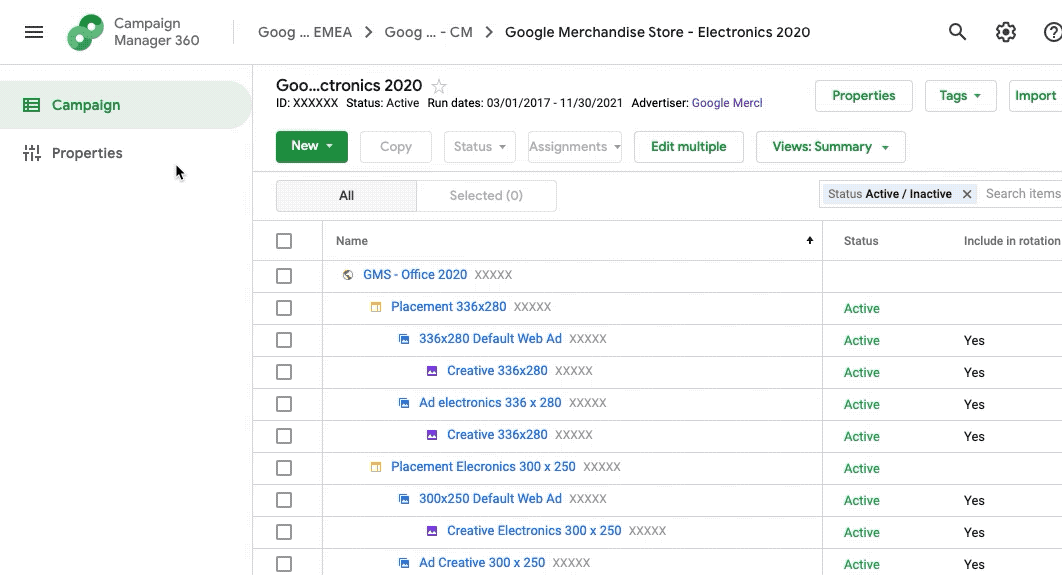Click the Campaign Manager 360 logo

[85, 32]
